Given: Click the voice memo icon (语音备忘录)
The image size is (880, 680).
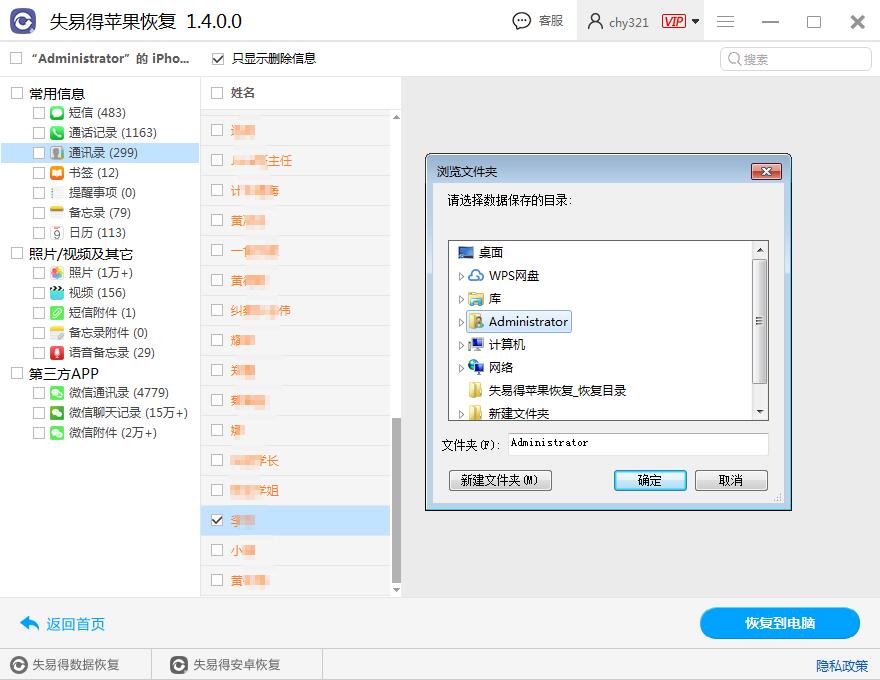Looking at the screenshot, I should click(x=57, y=353).
